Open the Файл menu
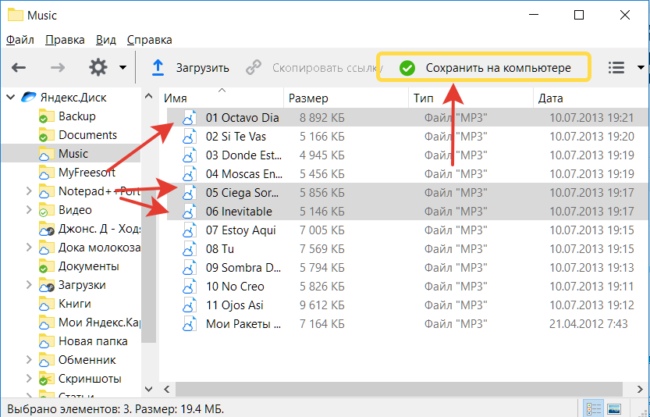The width and height of the screenshot is (650, 417). tap(20, 40)
